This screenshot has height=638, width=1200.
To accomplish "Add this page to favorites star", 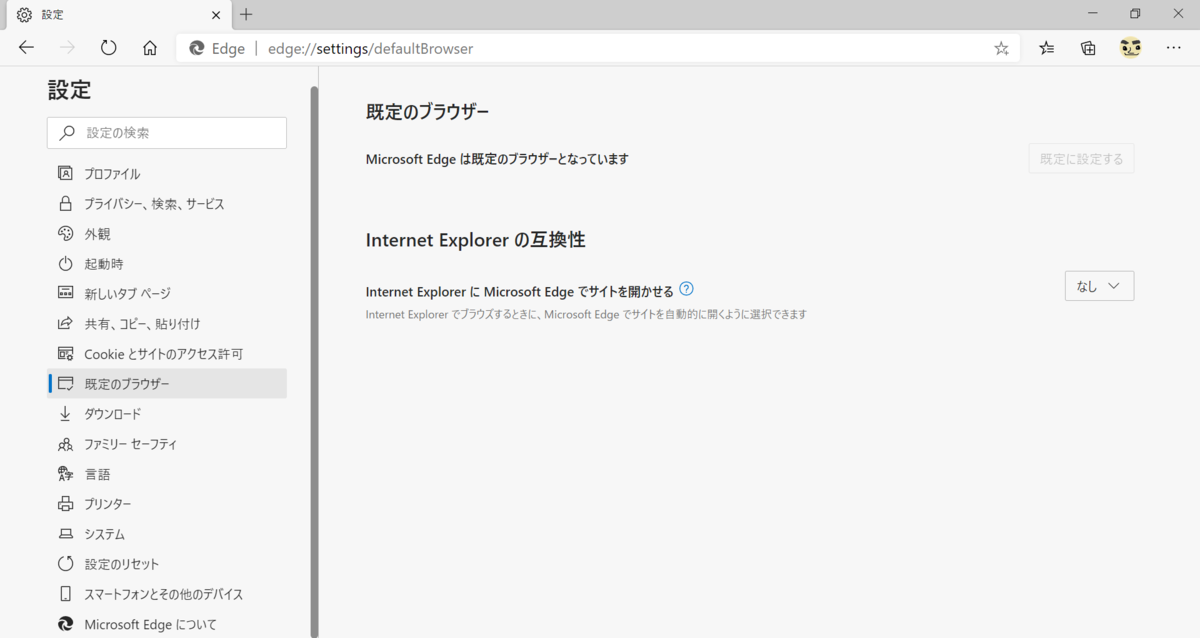I will (x=1001, y=48).
